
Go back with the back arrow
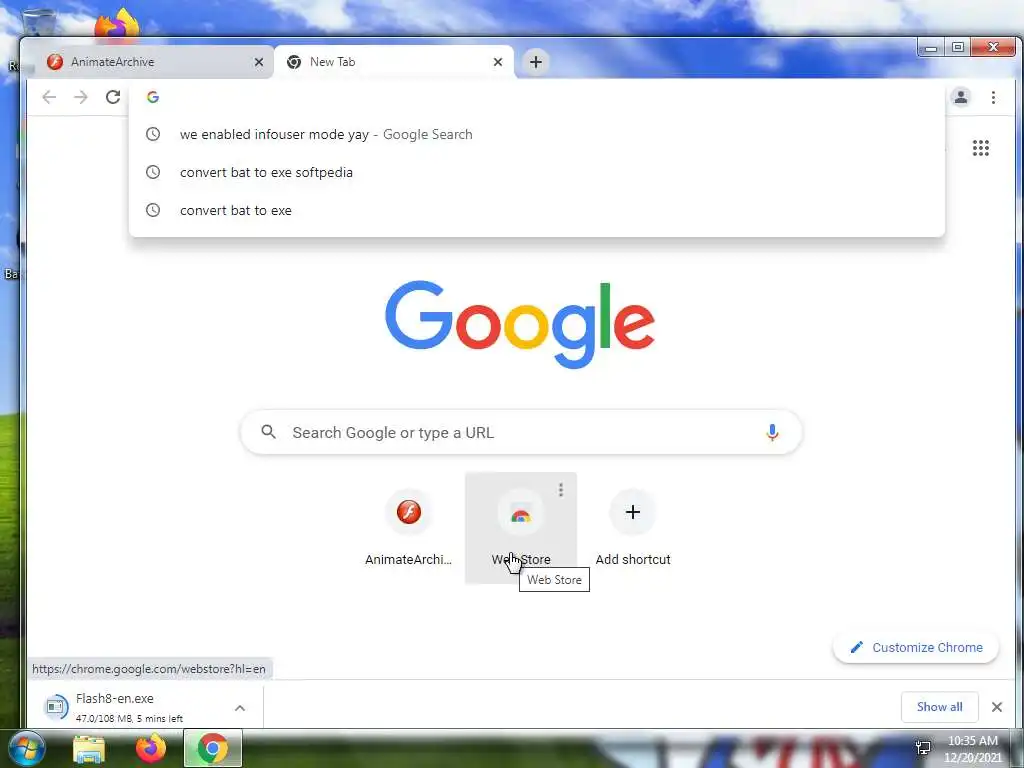pyautogui.click(x=49, y=97)
